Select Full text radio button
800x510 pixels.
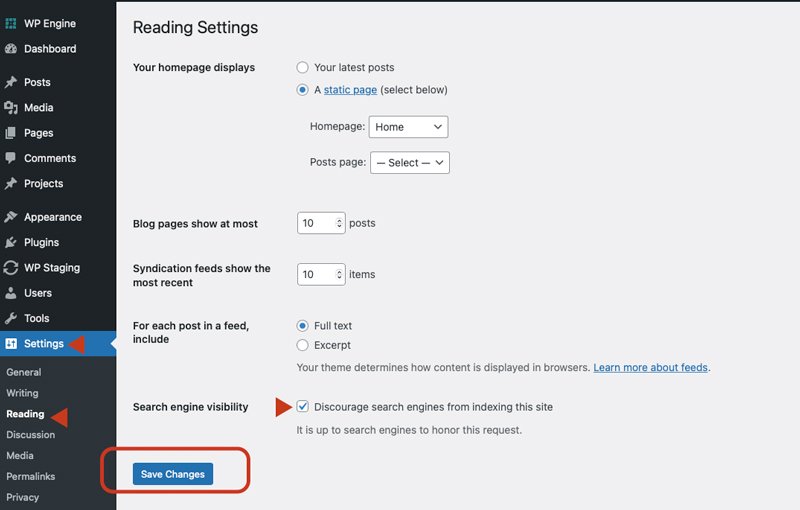click(x=303, y=326)
